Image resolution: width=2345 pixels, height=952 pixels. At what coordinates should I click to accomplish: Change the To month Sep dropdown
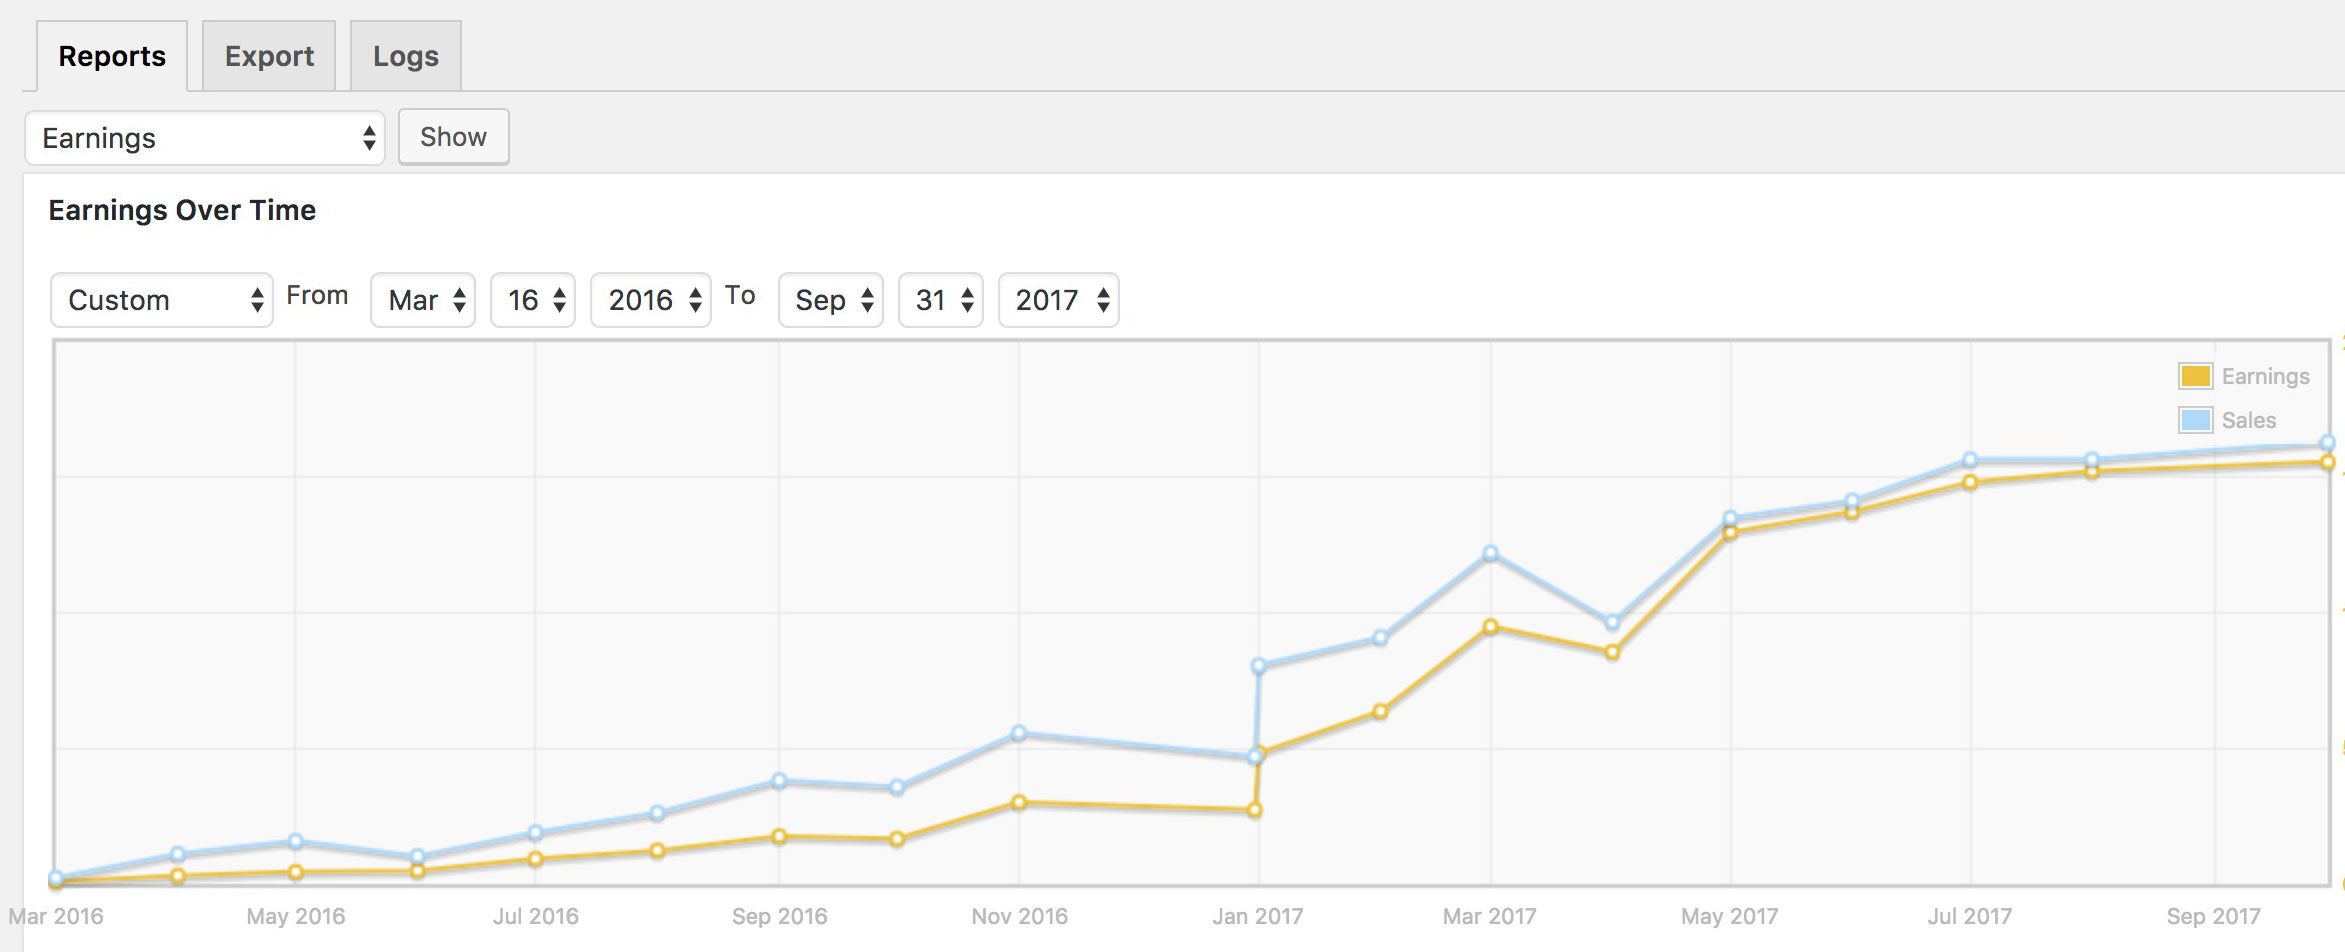pos(831,300)
